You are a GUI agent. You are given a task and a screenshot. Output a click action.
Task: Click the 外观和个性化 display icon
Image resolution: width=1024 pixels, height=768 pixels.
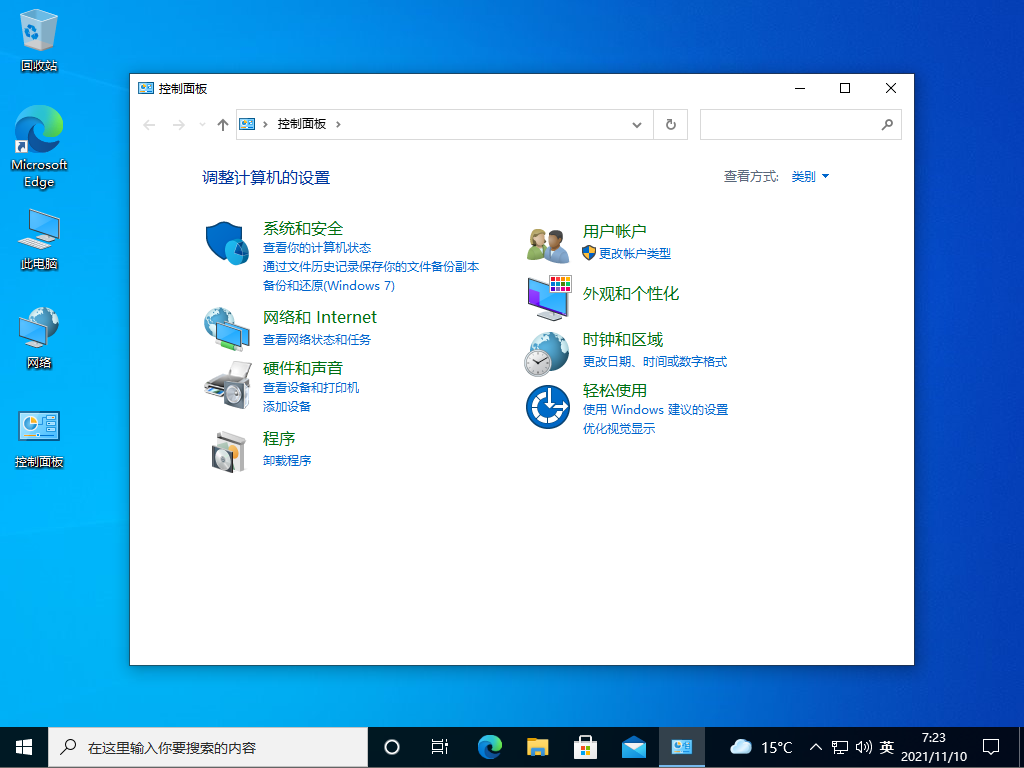(547, 296)
